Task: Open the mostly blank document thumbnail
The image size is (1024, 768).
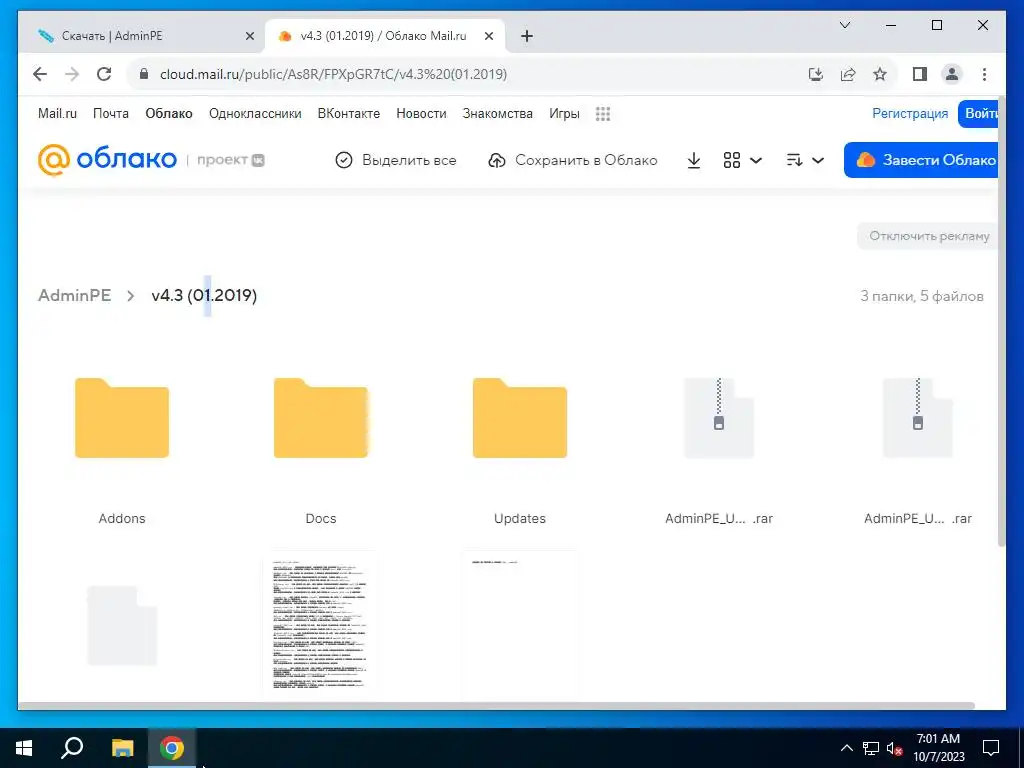Action: click(x=520, y=626)
